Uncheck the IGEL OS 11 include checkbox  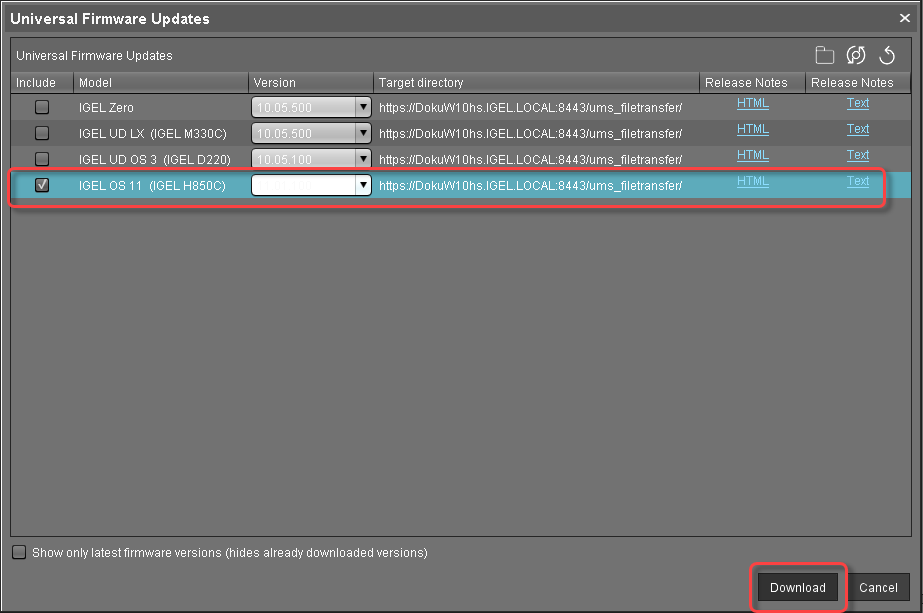42,185
